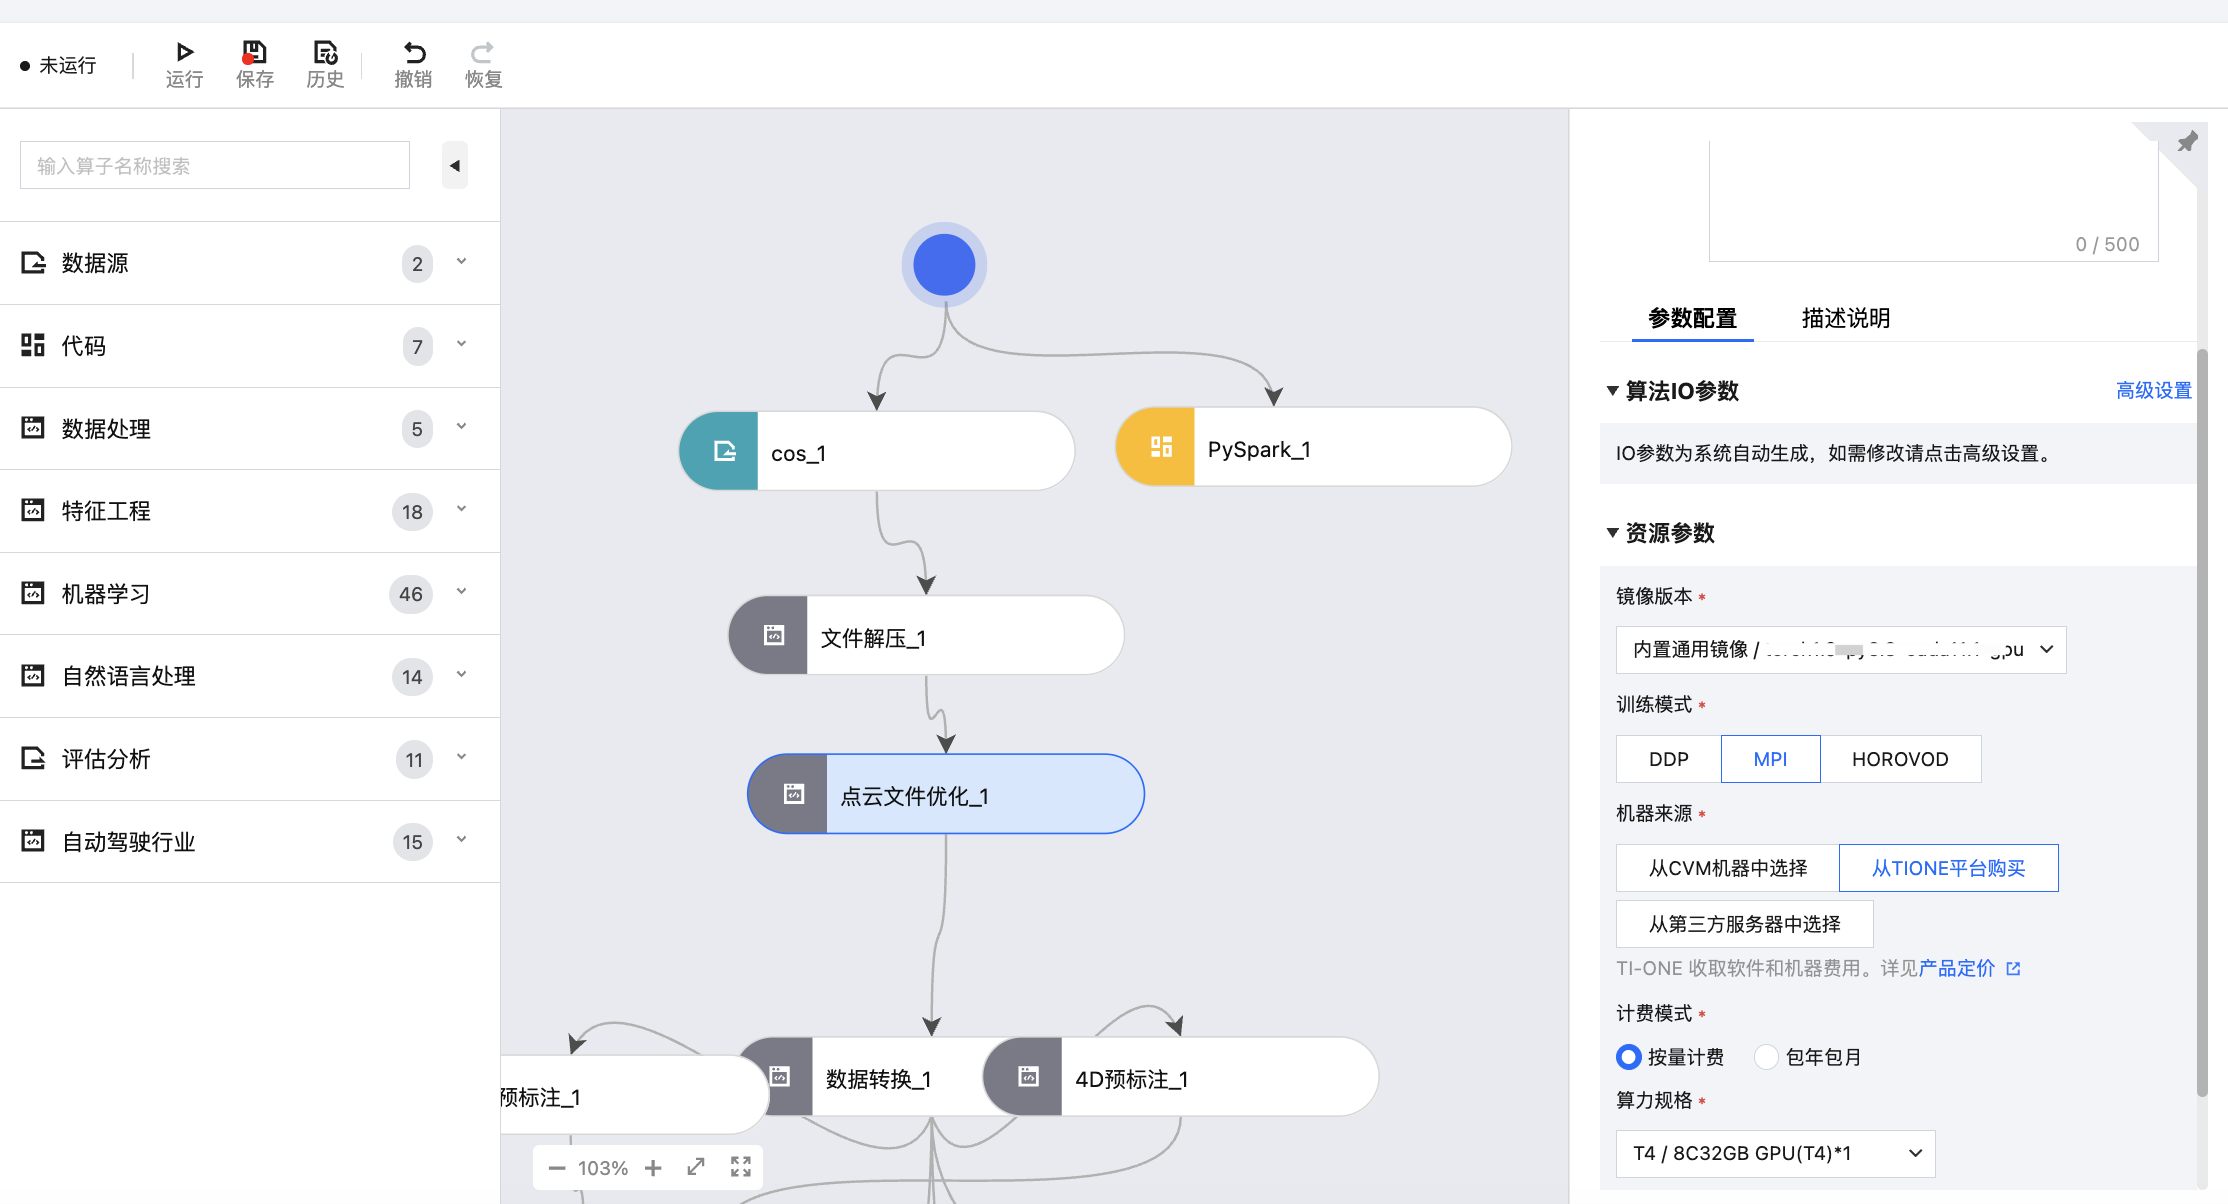Zoom in with the plus icon
Image resolution: width=2228 pixels, height=1204 pixels.
pos(653,1168)
